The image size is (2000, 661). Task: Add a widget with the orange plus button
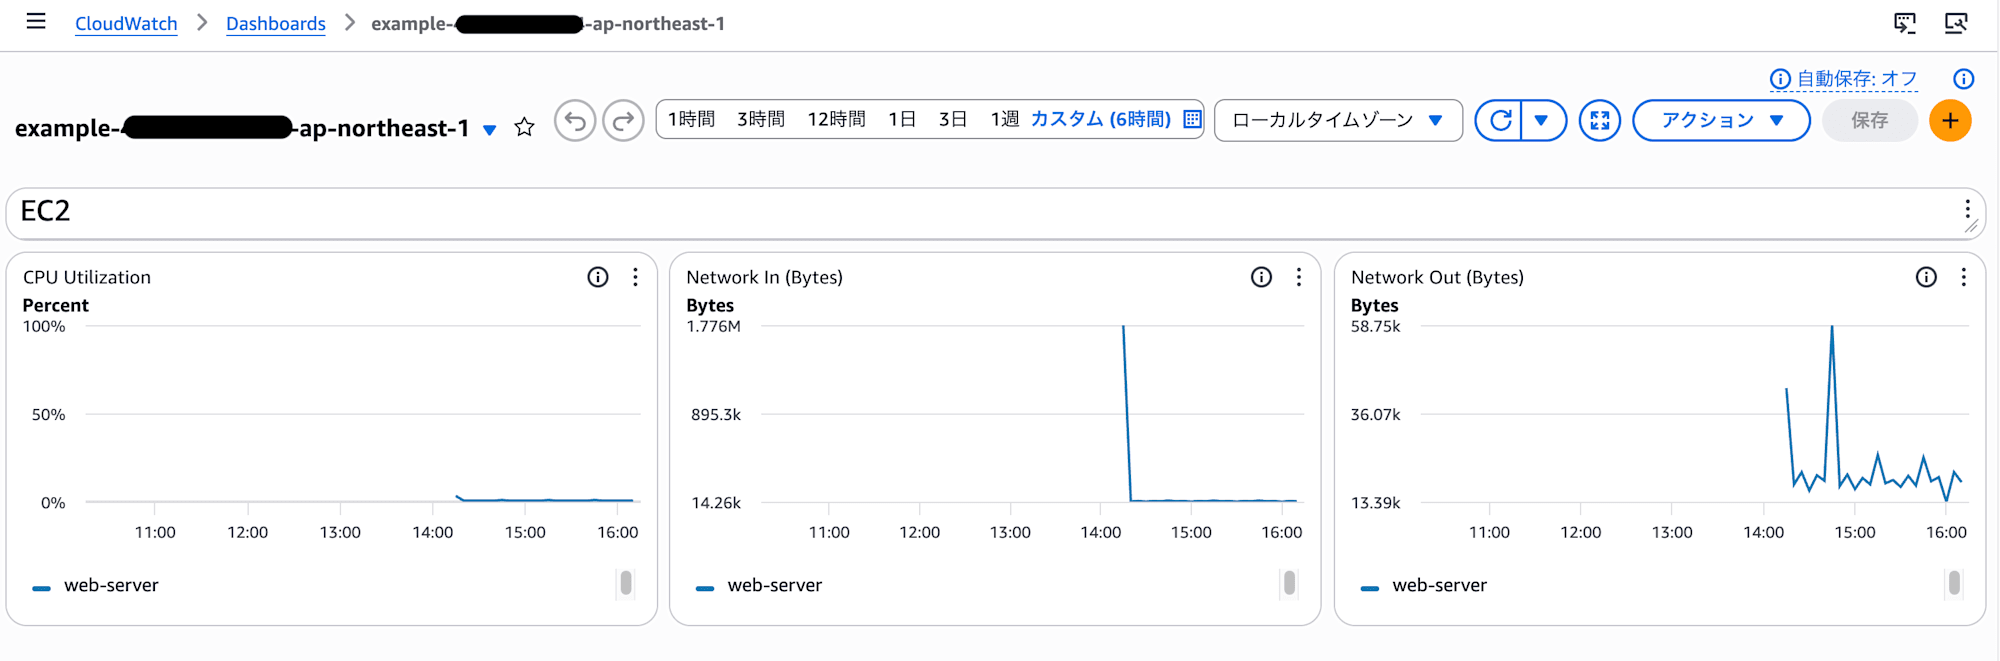click(1950, 121)
